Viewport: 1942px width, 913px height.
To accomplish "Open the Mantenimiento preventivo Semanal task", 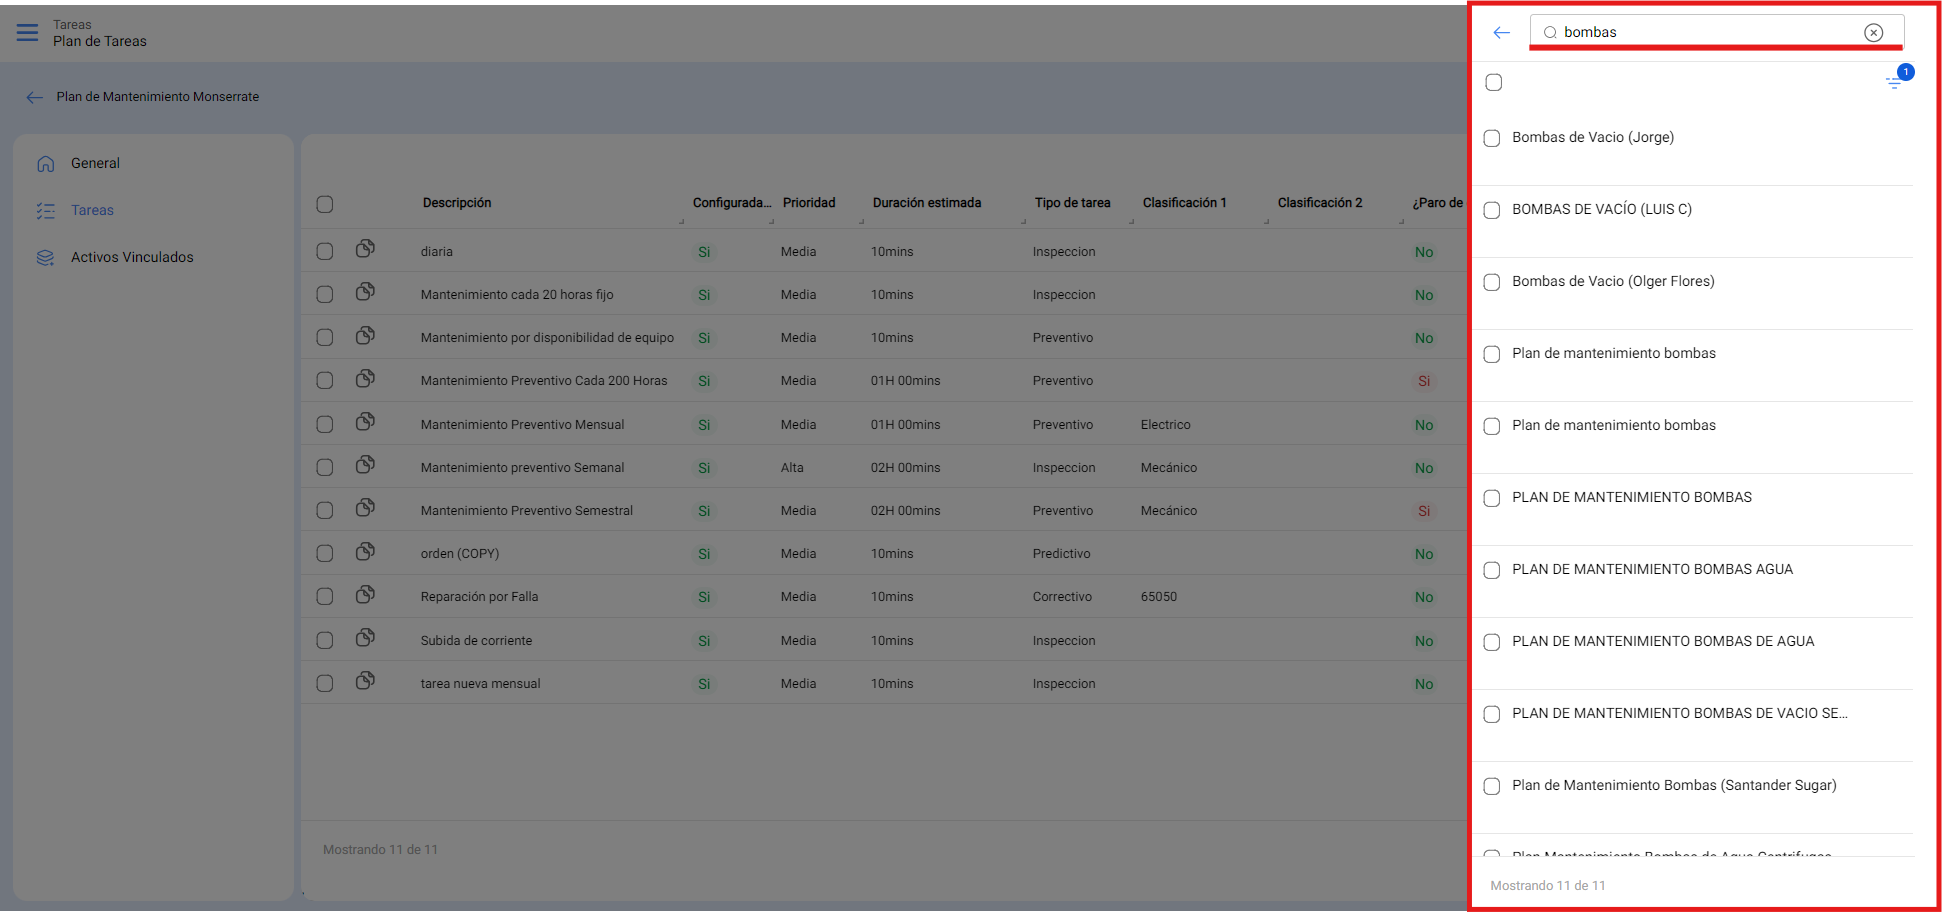I will click(x=522, y=467).
